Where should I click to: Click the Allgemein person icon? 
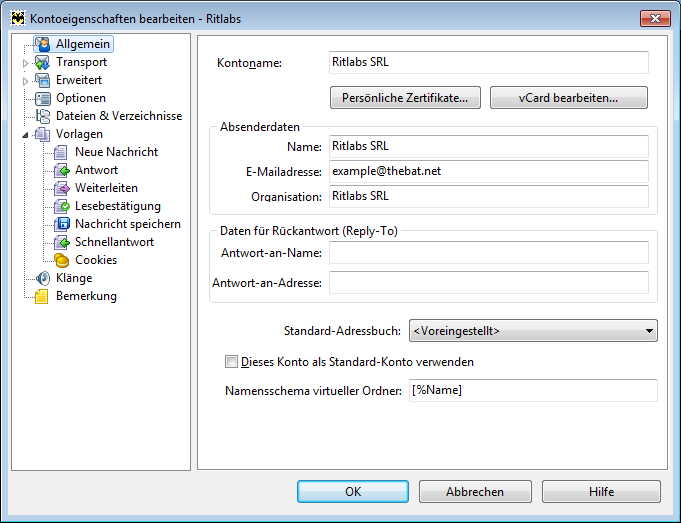coord(43,44)
